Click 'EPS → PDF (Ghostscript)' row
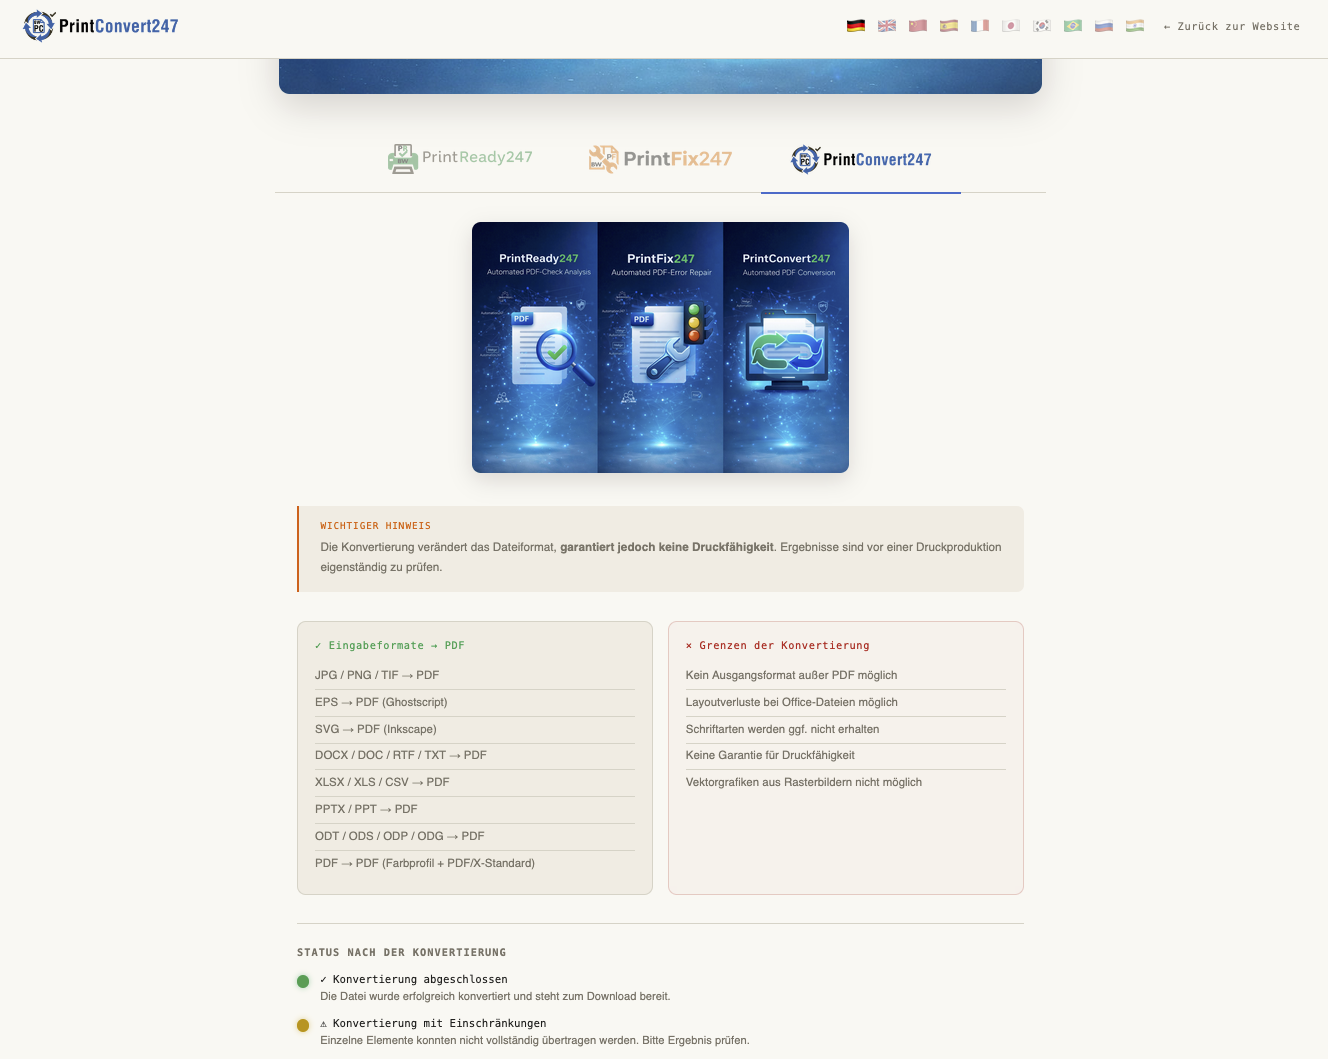 [x=475, y=702]
